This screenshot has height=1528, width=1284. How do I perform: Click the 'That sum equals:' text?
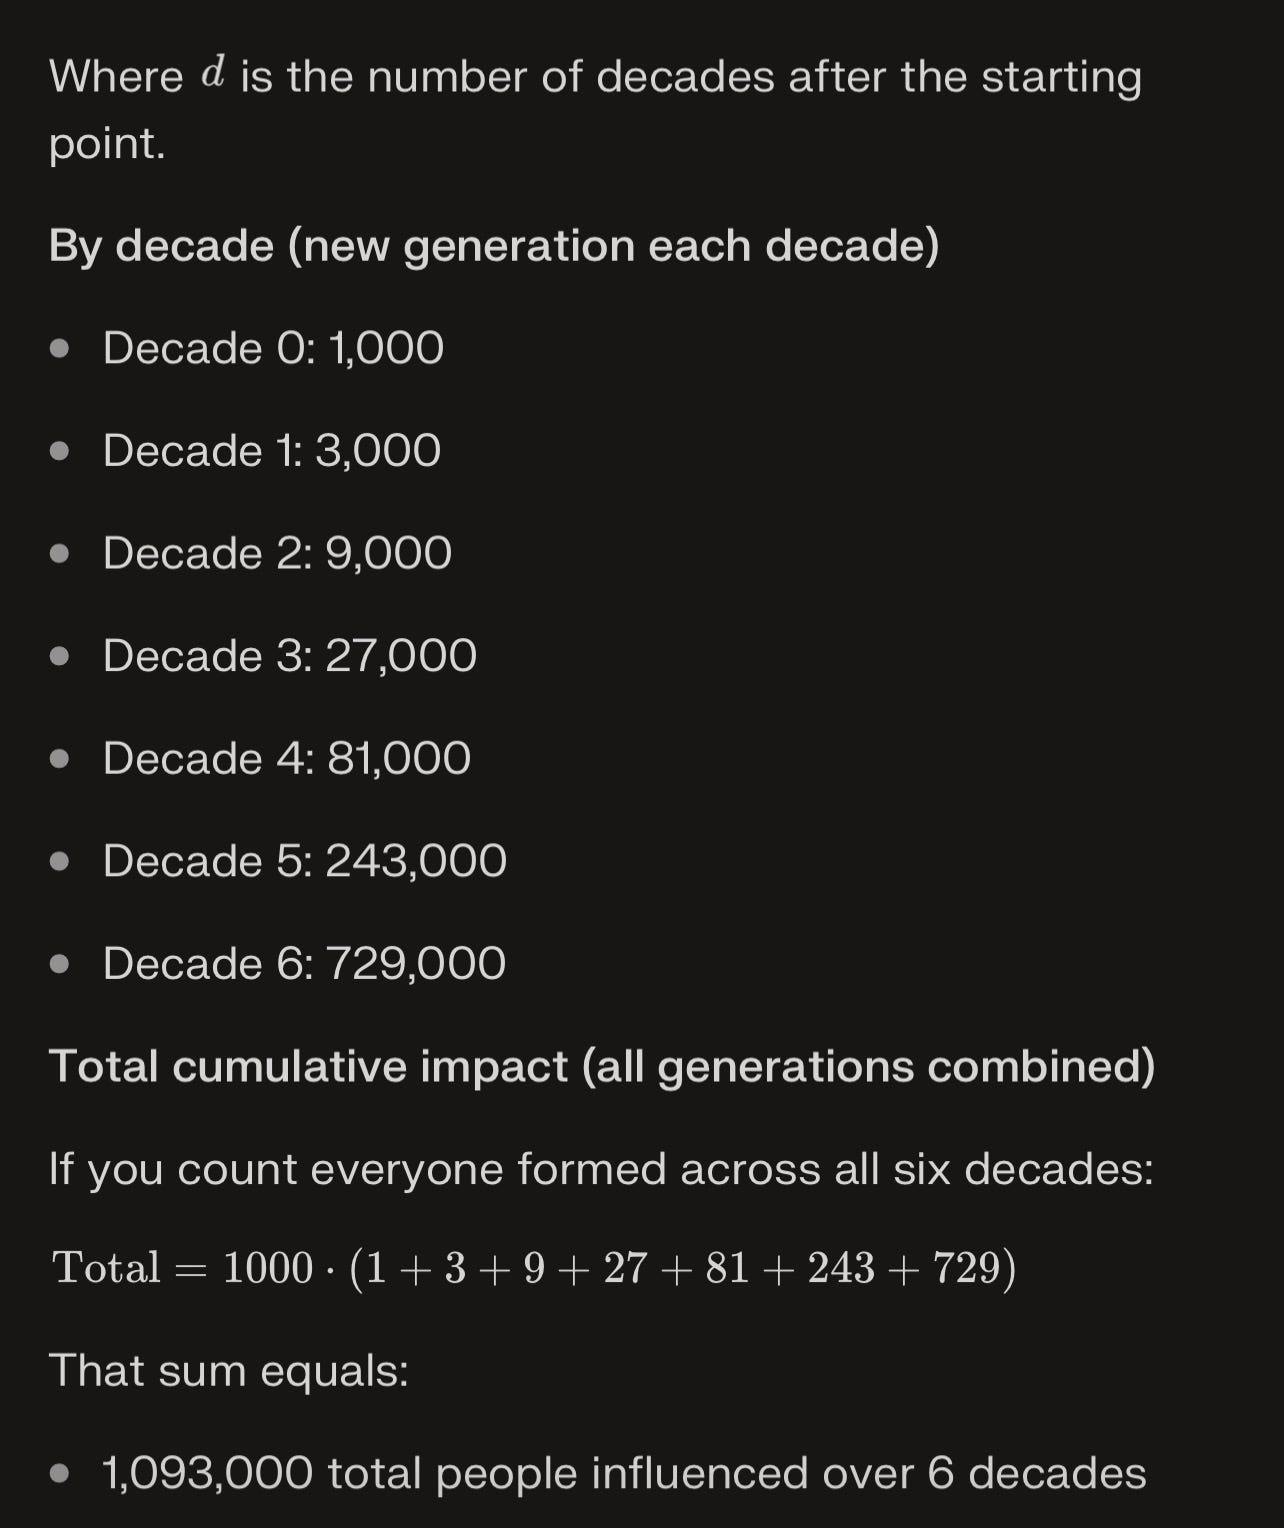[x=229, y=1371]
